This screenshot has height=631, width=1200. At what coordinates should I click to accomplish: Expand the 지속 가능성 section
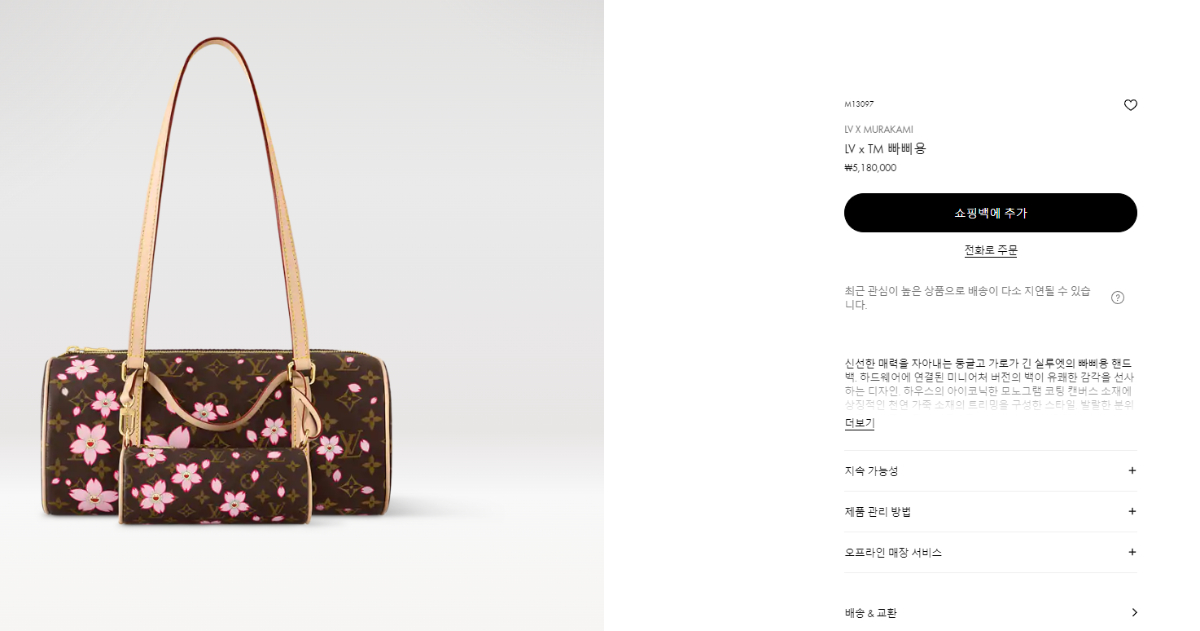pyautogui.click(x=990, y=470)
